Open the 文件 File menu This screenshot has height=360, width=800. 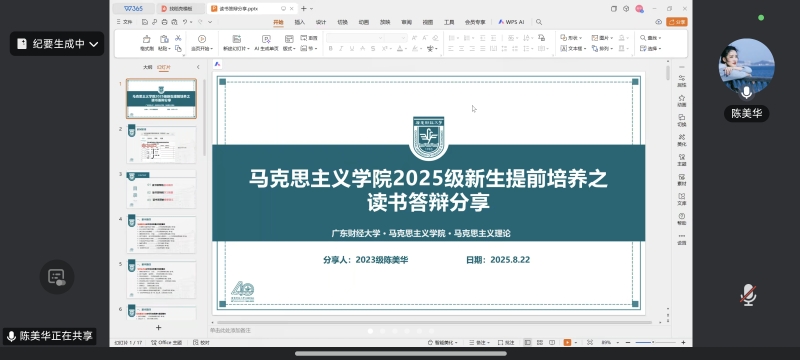tap(124, 22)
